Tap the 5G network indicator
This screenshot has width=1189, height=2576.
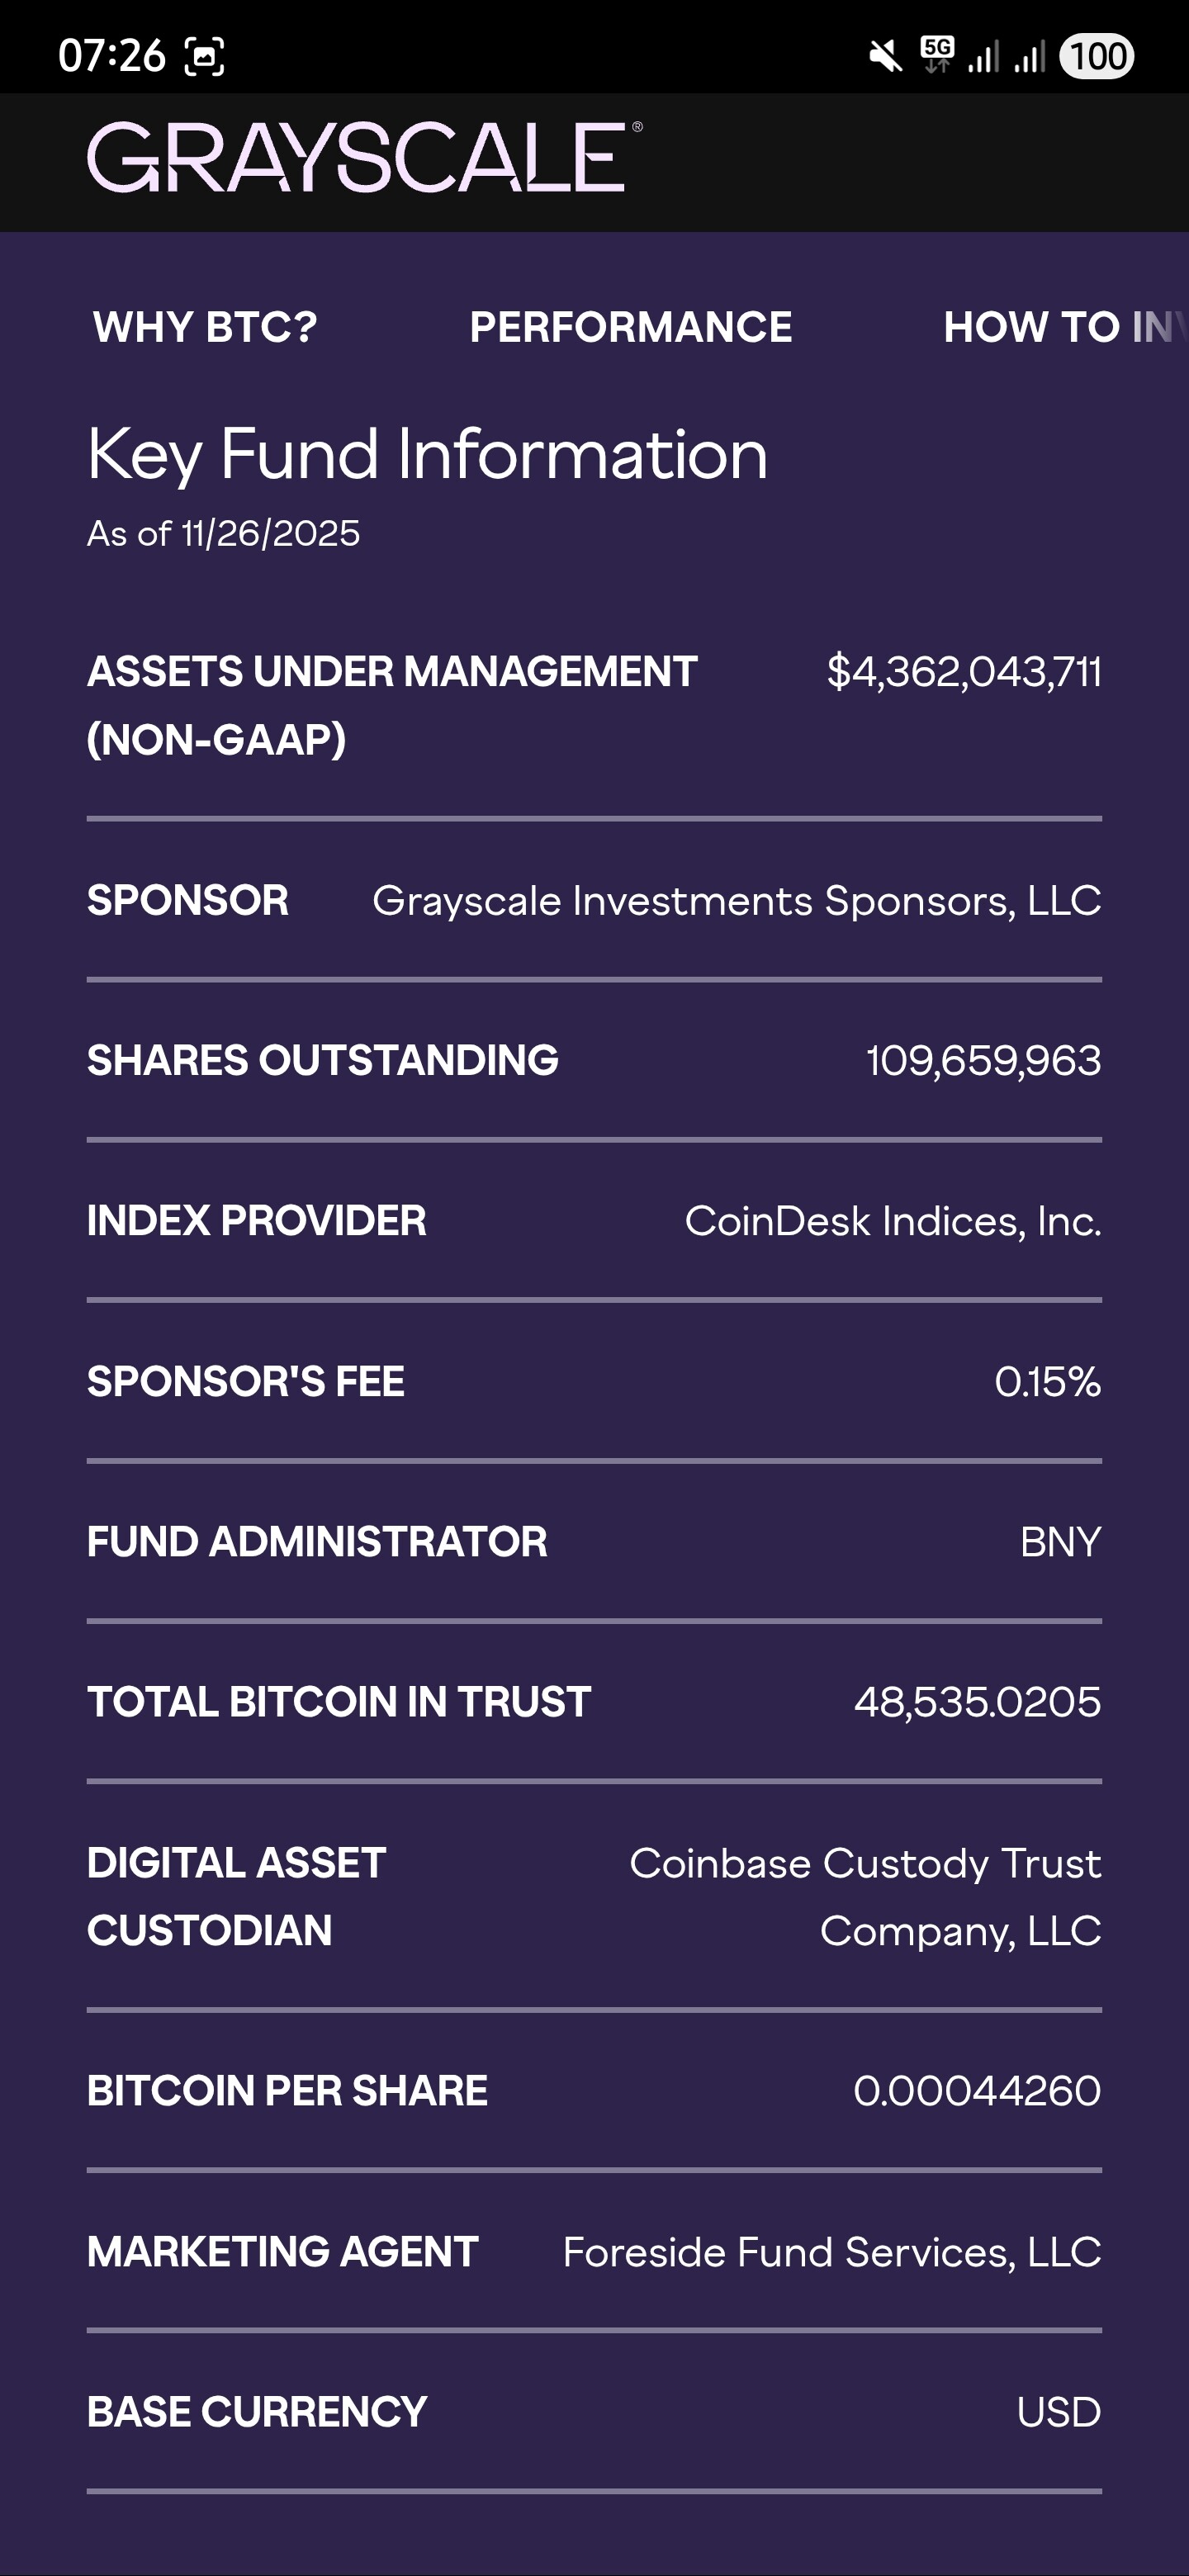(x=937, y=55)
